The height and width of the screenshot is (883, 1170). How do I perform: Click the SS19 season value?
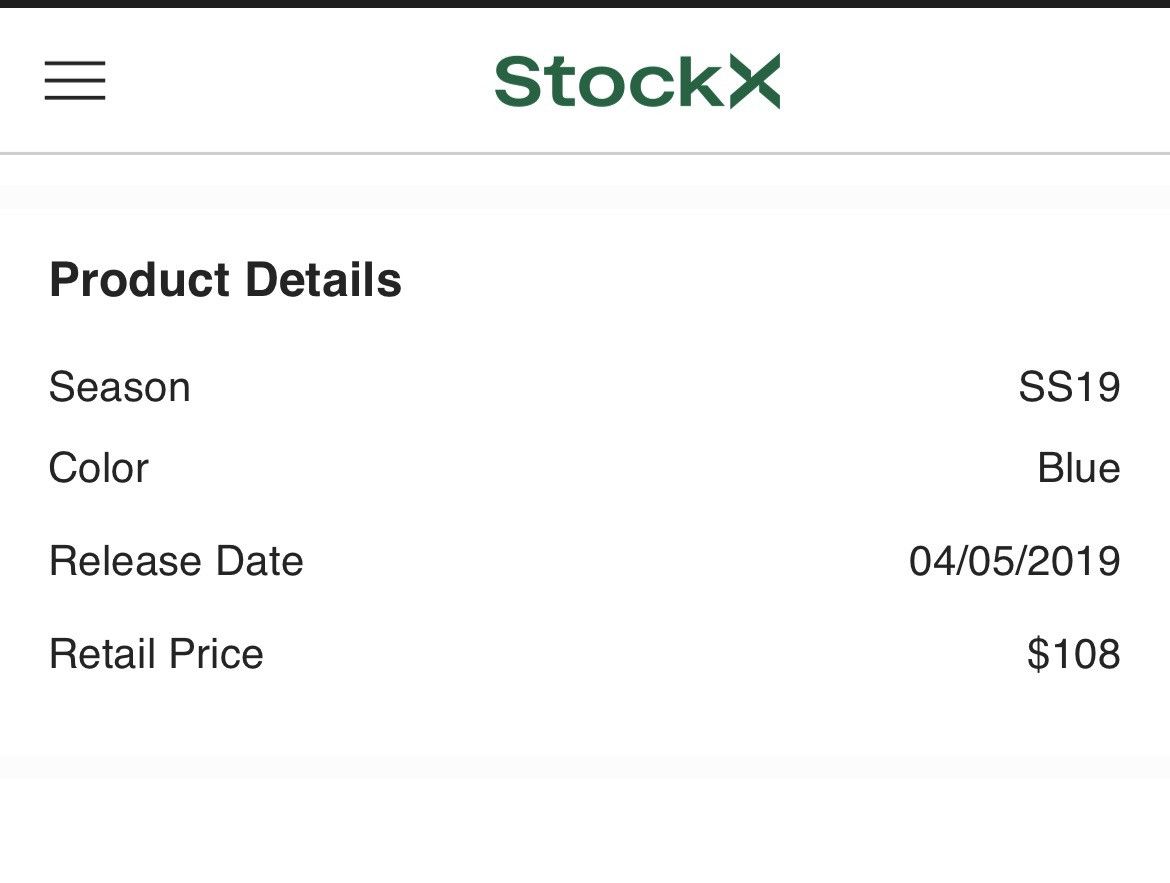(x=1069, y=387)
